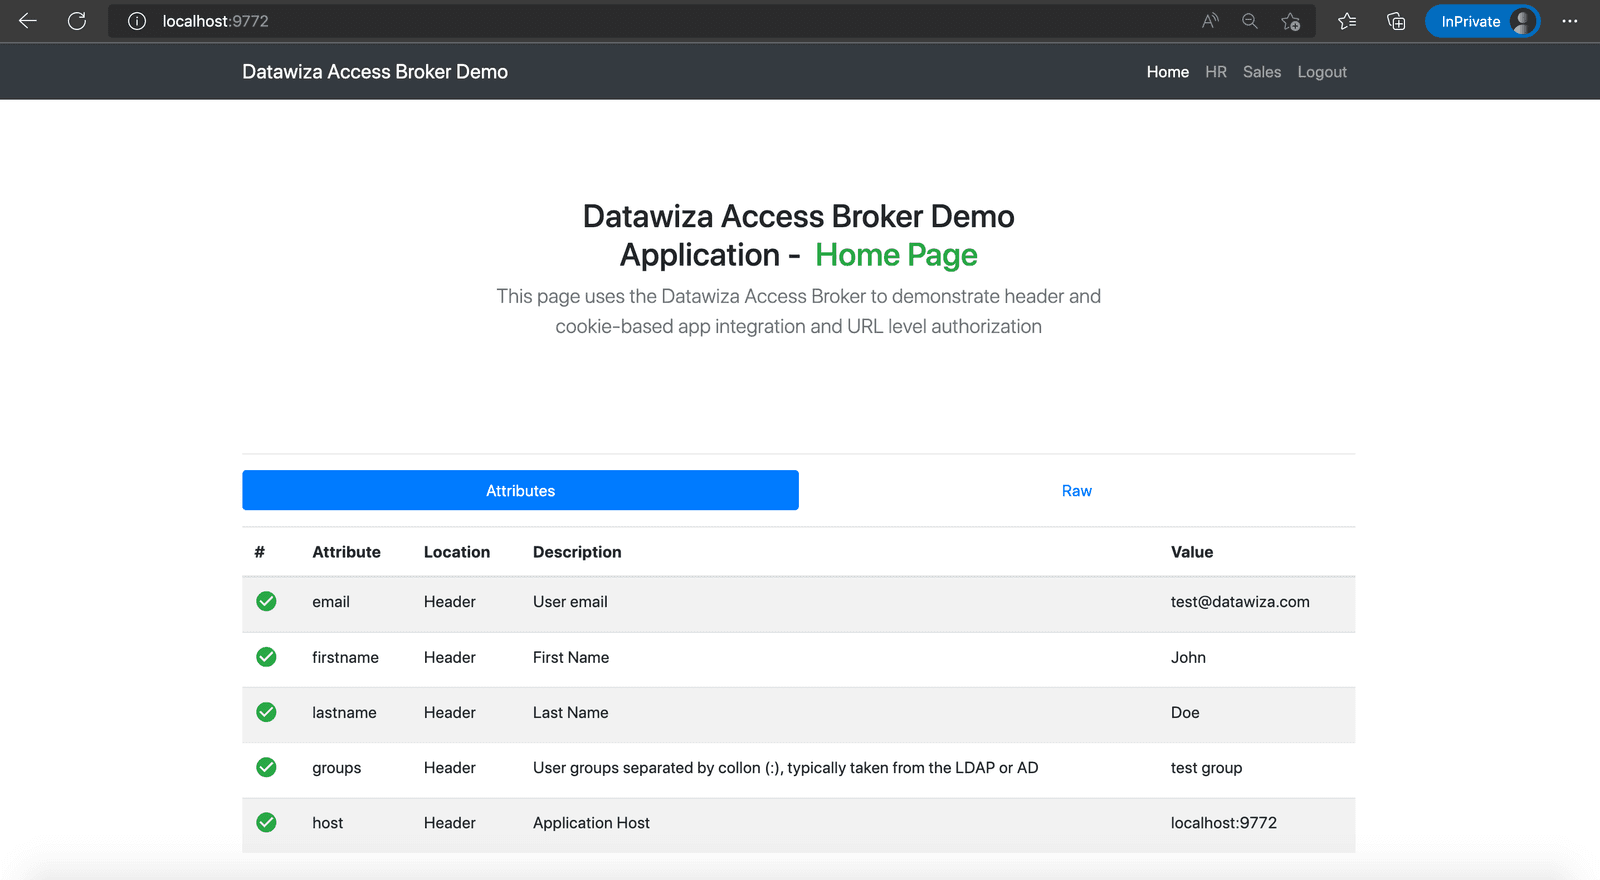The height and width of the screenshot is (880, 1600).
Task: Click the Location column header
Action: (x=457, y=552)
